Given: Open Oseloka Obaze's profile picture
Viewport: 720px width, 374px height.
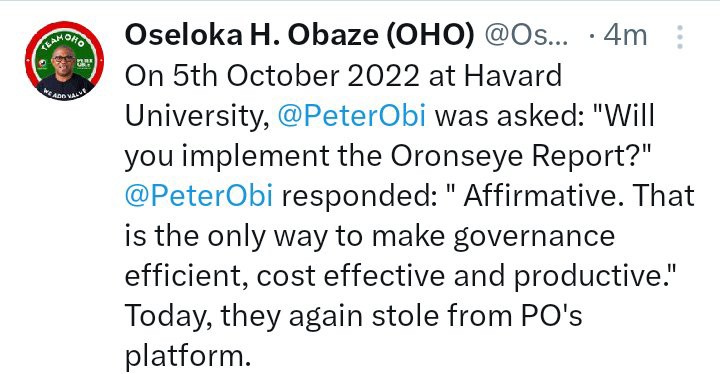Looking at the screenshot, I should pos(64,61).
